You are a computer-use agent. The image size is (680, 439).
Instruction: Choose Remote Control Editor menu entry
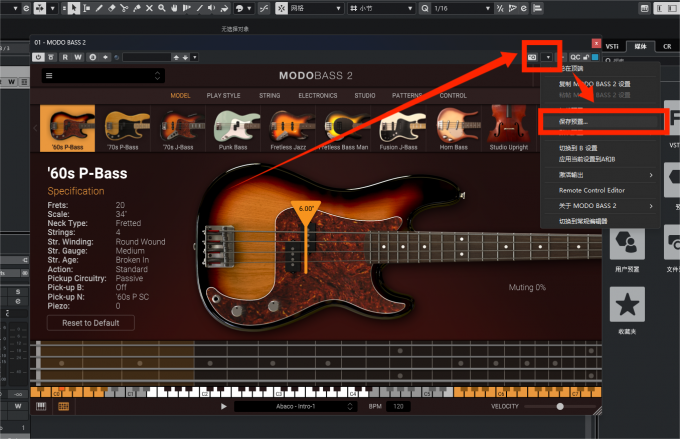[600, 190]
